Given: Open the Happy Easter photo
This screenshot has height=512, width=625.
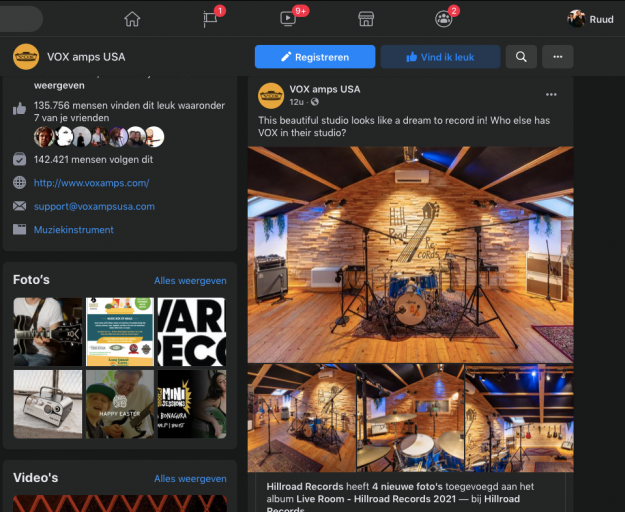Looking at the screenshot, I should pyautogui.click(x=120, y=404).
